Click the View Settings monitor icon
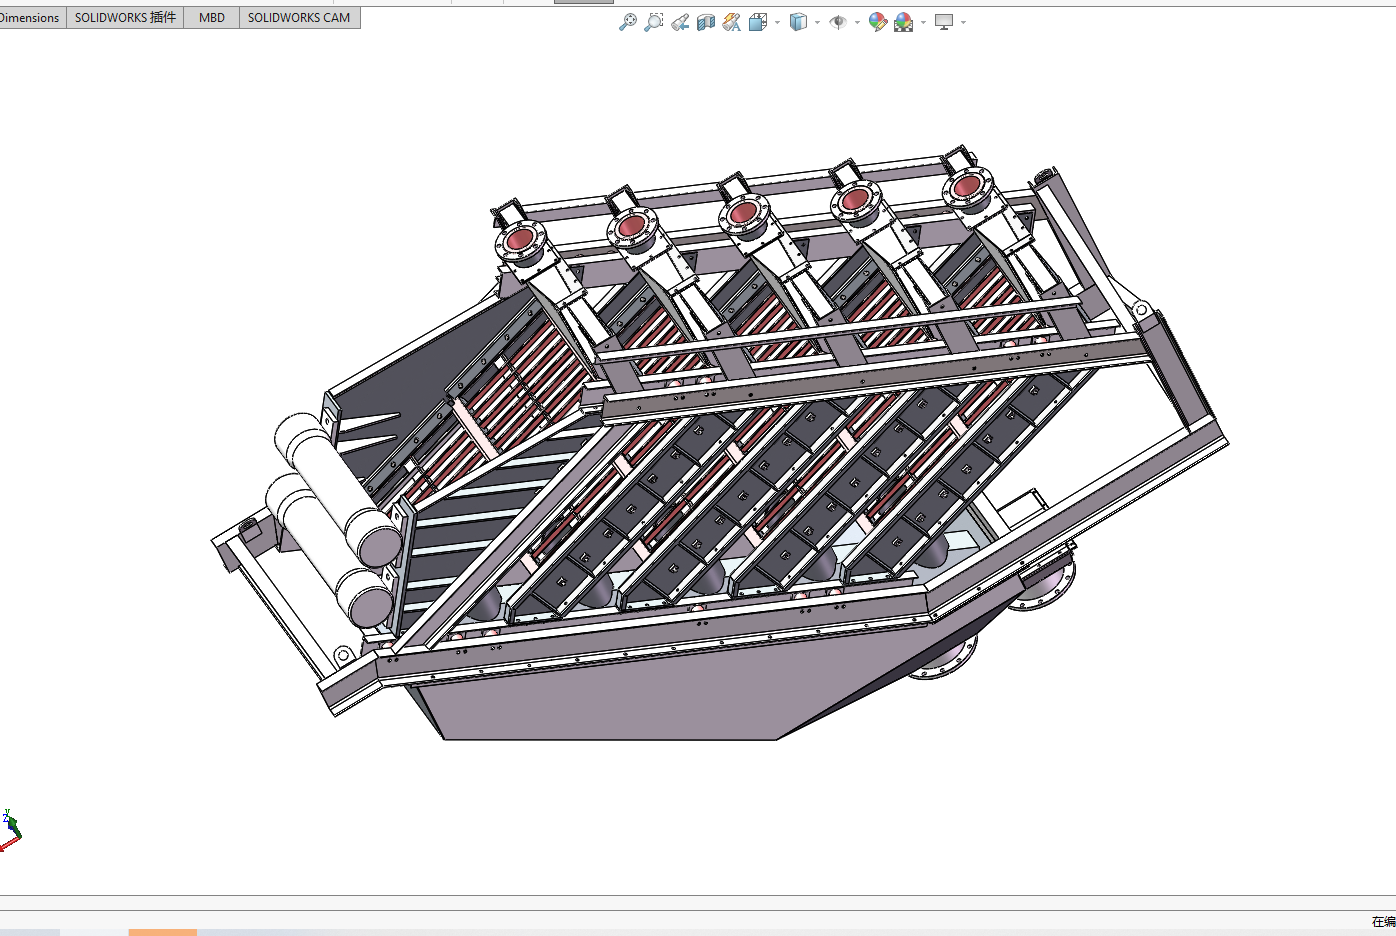This screenshot has height=936, width=1396. pos(944,22)
